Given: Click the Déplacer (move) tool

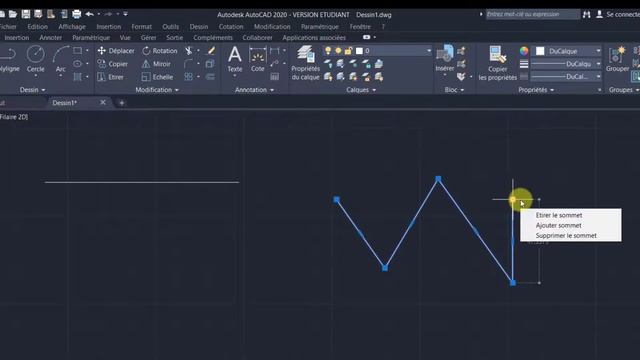Looking at the screenshot, I should tap(116, 51).
